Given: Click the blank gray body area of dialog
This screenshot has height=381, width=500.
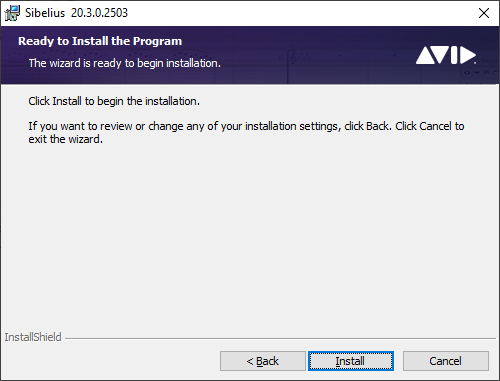Looking at the screenshot, I should pyautogui.click(x=250, y=233).
